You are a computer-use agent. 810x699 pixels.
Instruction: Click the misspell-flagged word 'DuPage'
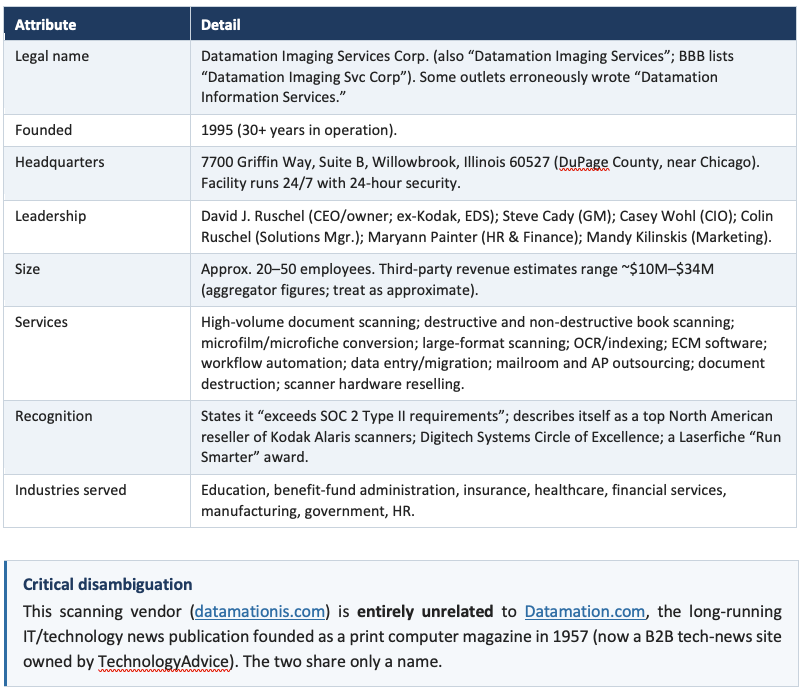[584, 163]
